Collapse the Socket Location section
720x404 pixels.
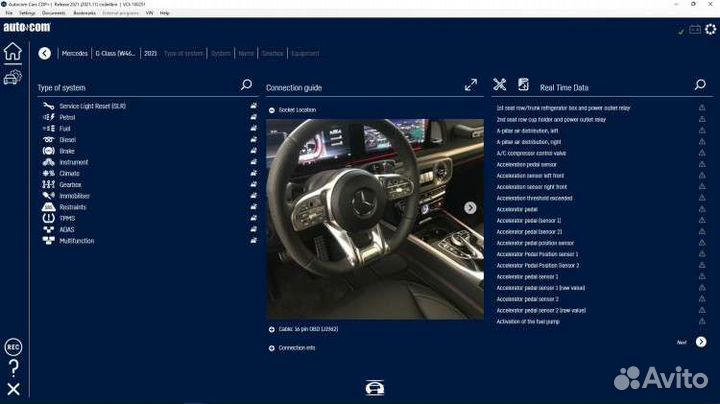272,110
